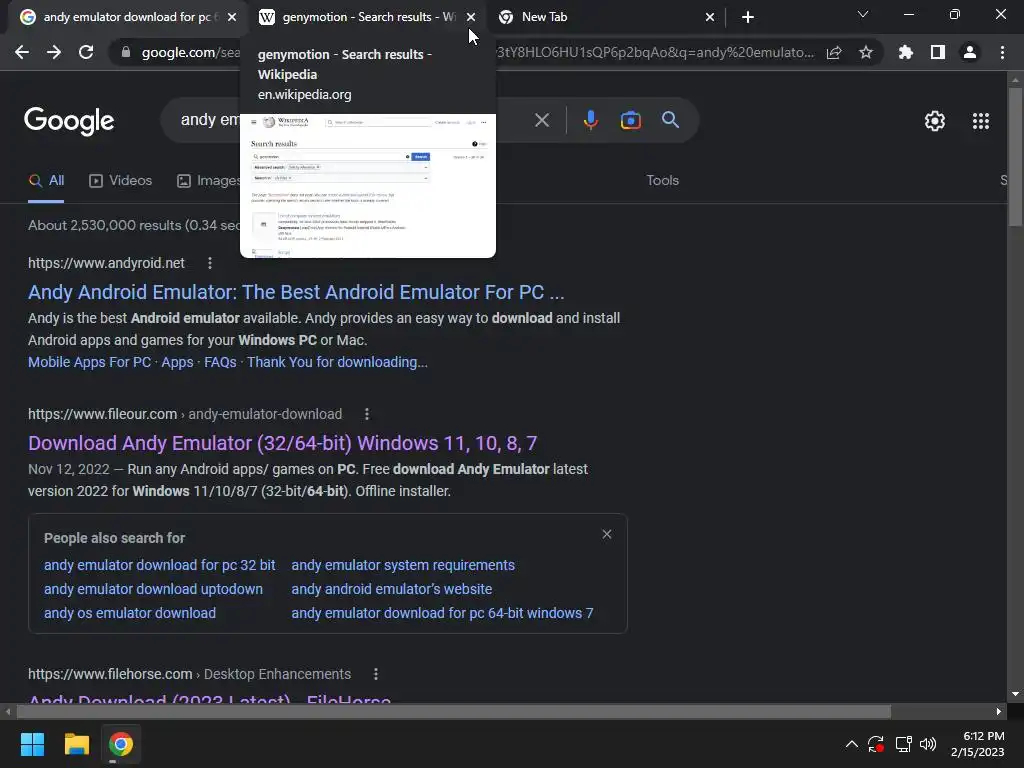Bookmark this page with the star icon

[x=866, y=52]
